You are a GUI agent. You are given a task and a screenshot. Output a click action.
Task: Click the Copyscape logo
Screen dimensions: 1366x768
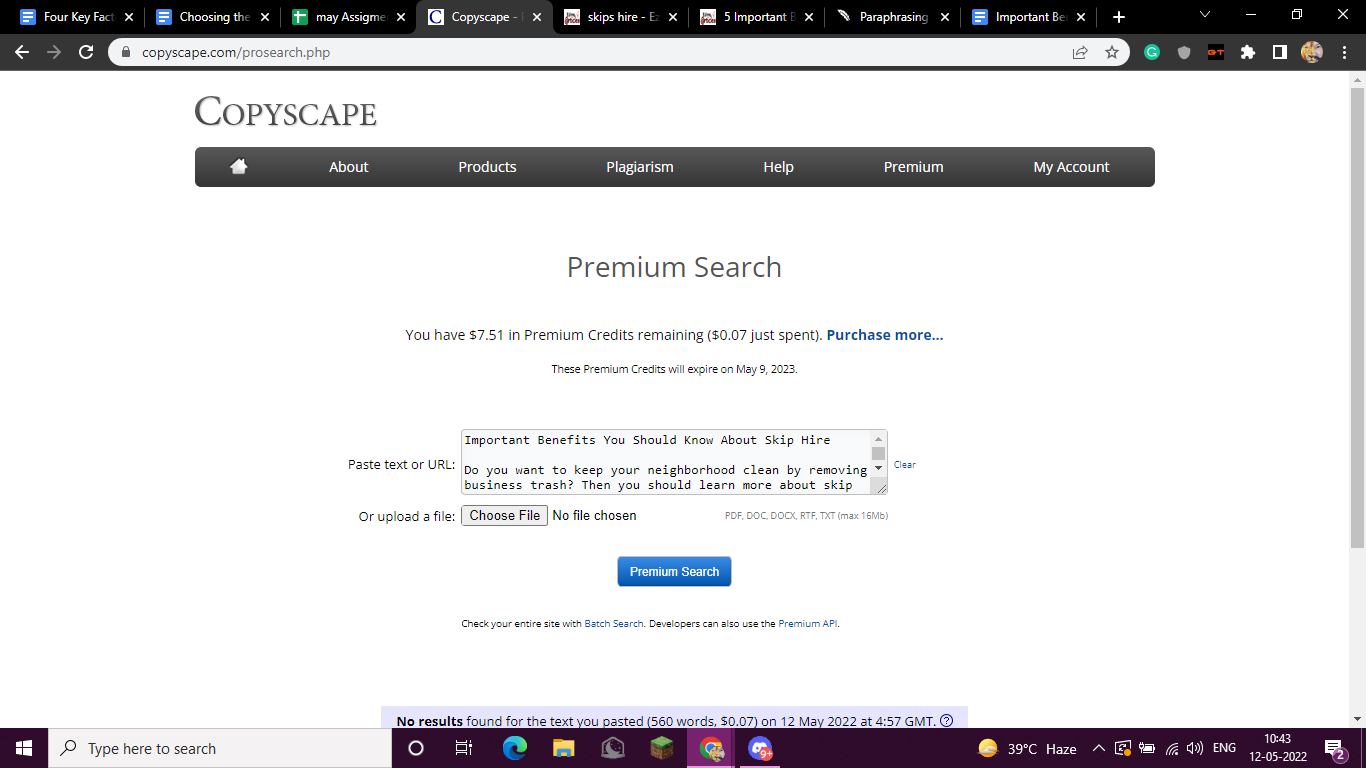(x=286, y=112)
